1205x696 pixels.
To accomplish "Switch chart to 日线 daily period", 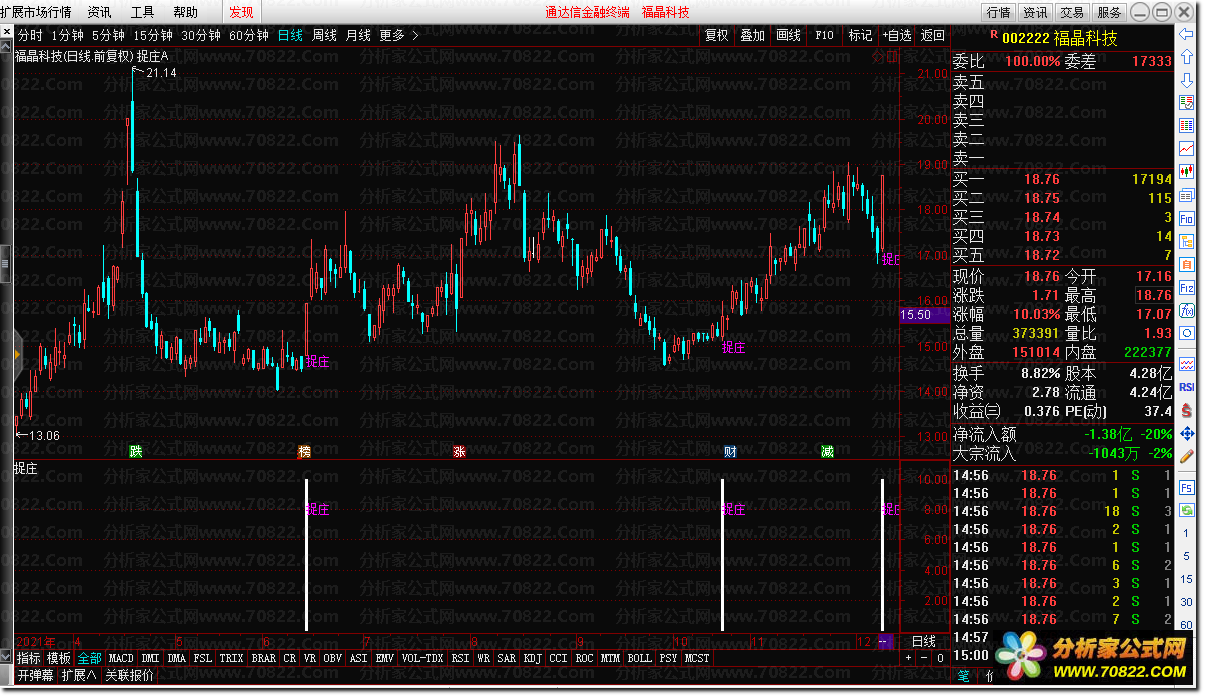I will pos(290,35).
